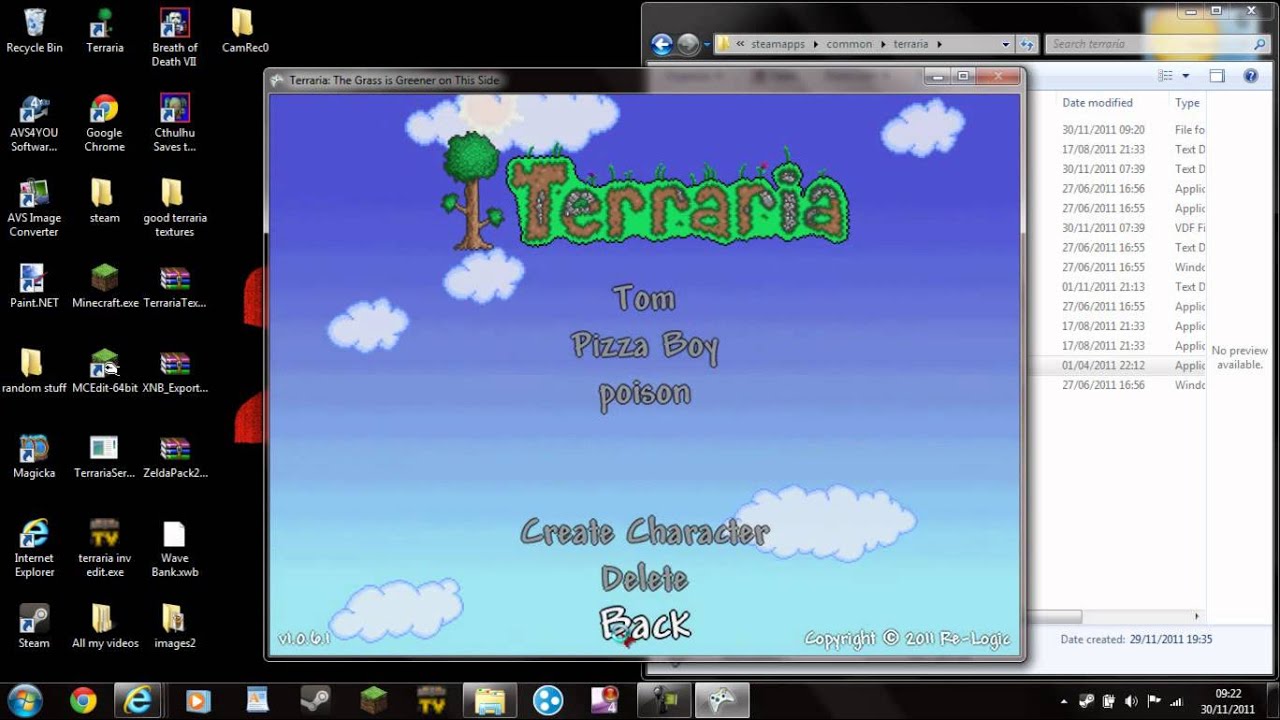Open the Windows Start button

coord(24,700)
